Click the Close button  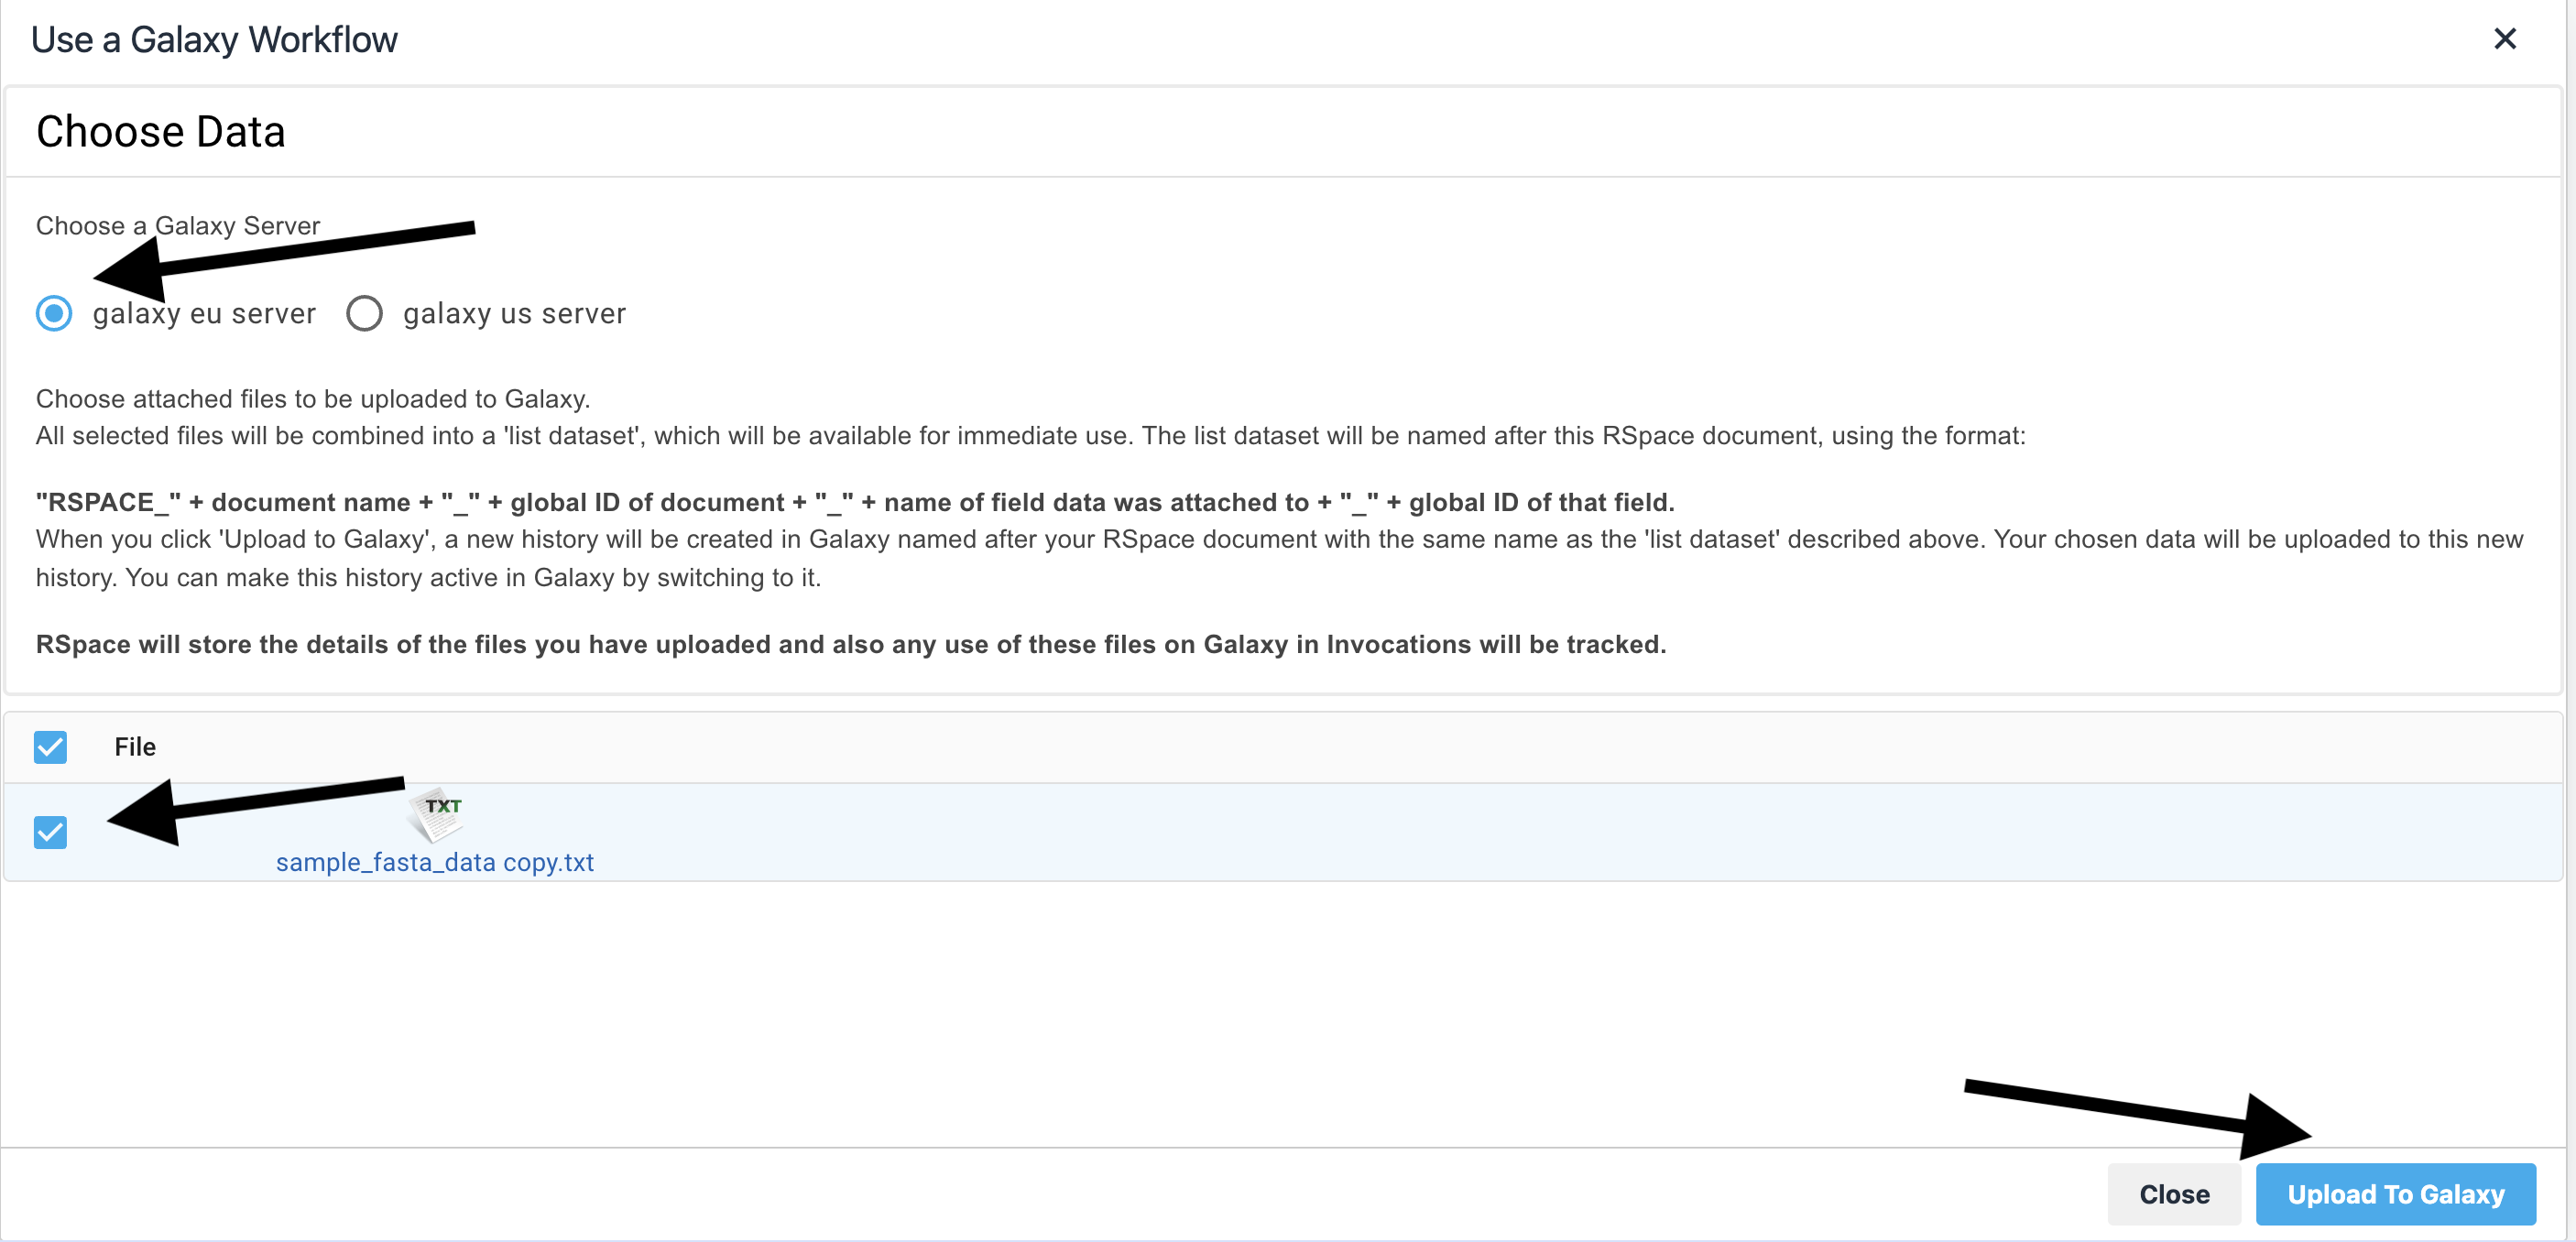[2174, 1194]
